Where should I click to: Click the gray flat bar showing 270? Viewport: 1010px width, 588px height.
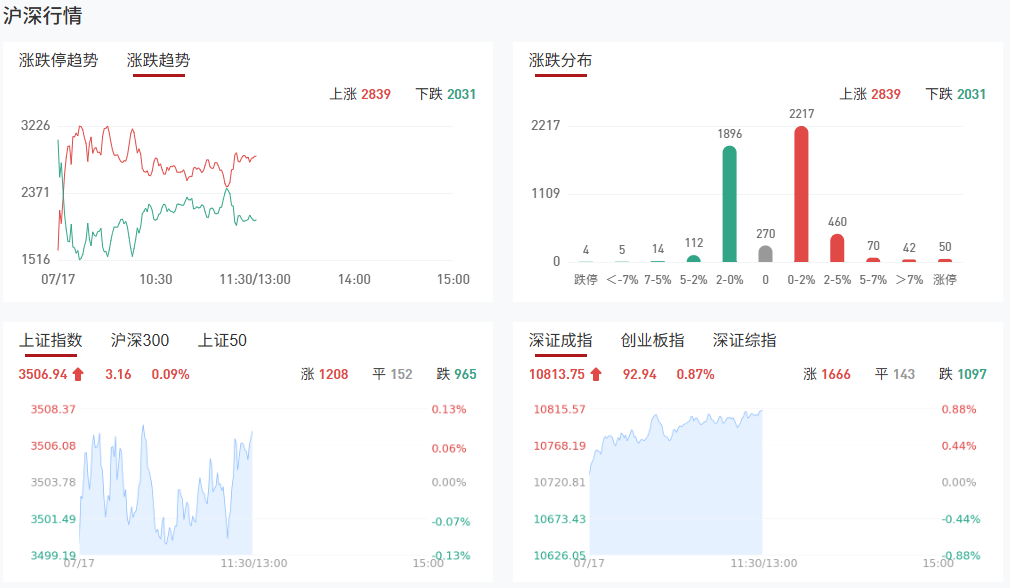(765, 254)
